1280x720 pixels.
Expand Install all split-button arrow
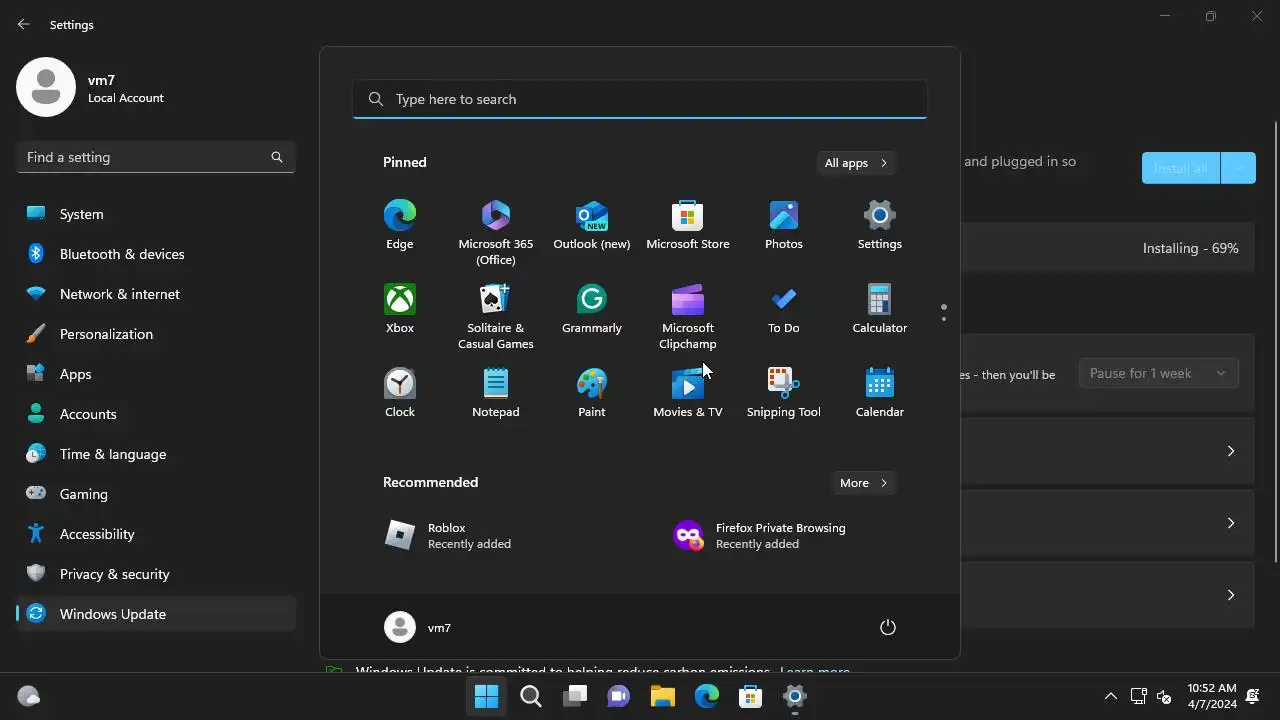click(1239, 168)
